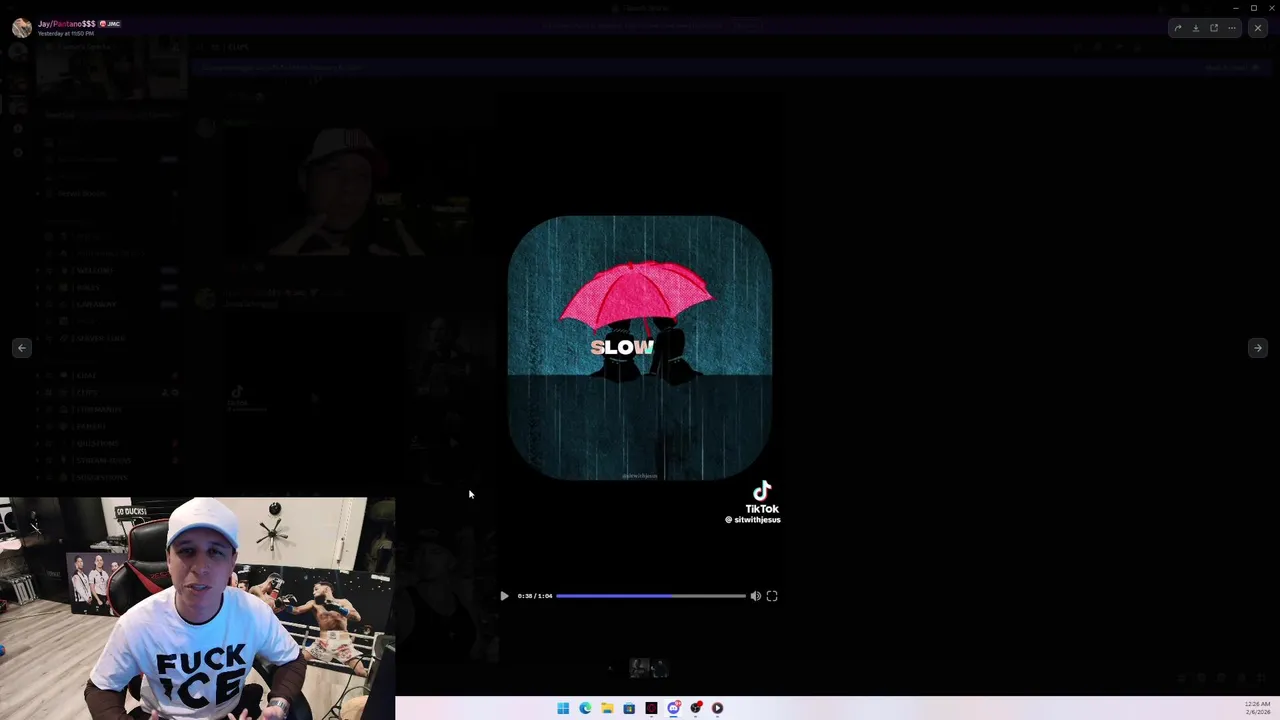The image size is (1280, 720).
Task: Go to the previous media item
Action: coord(22,348)
